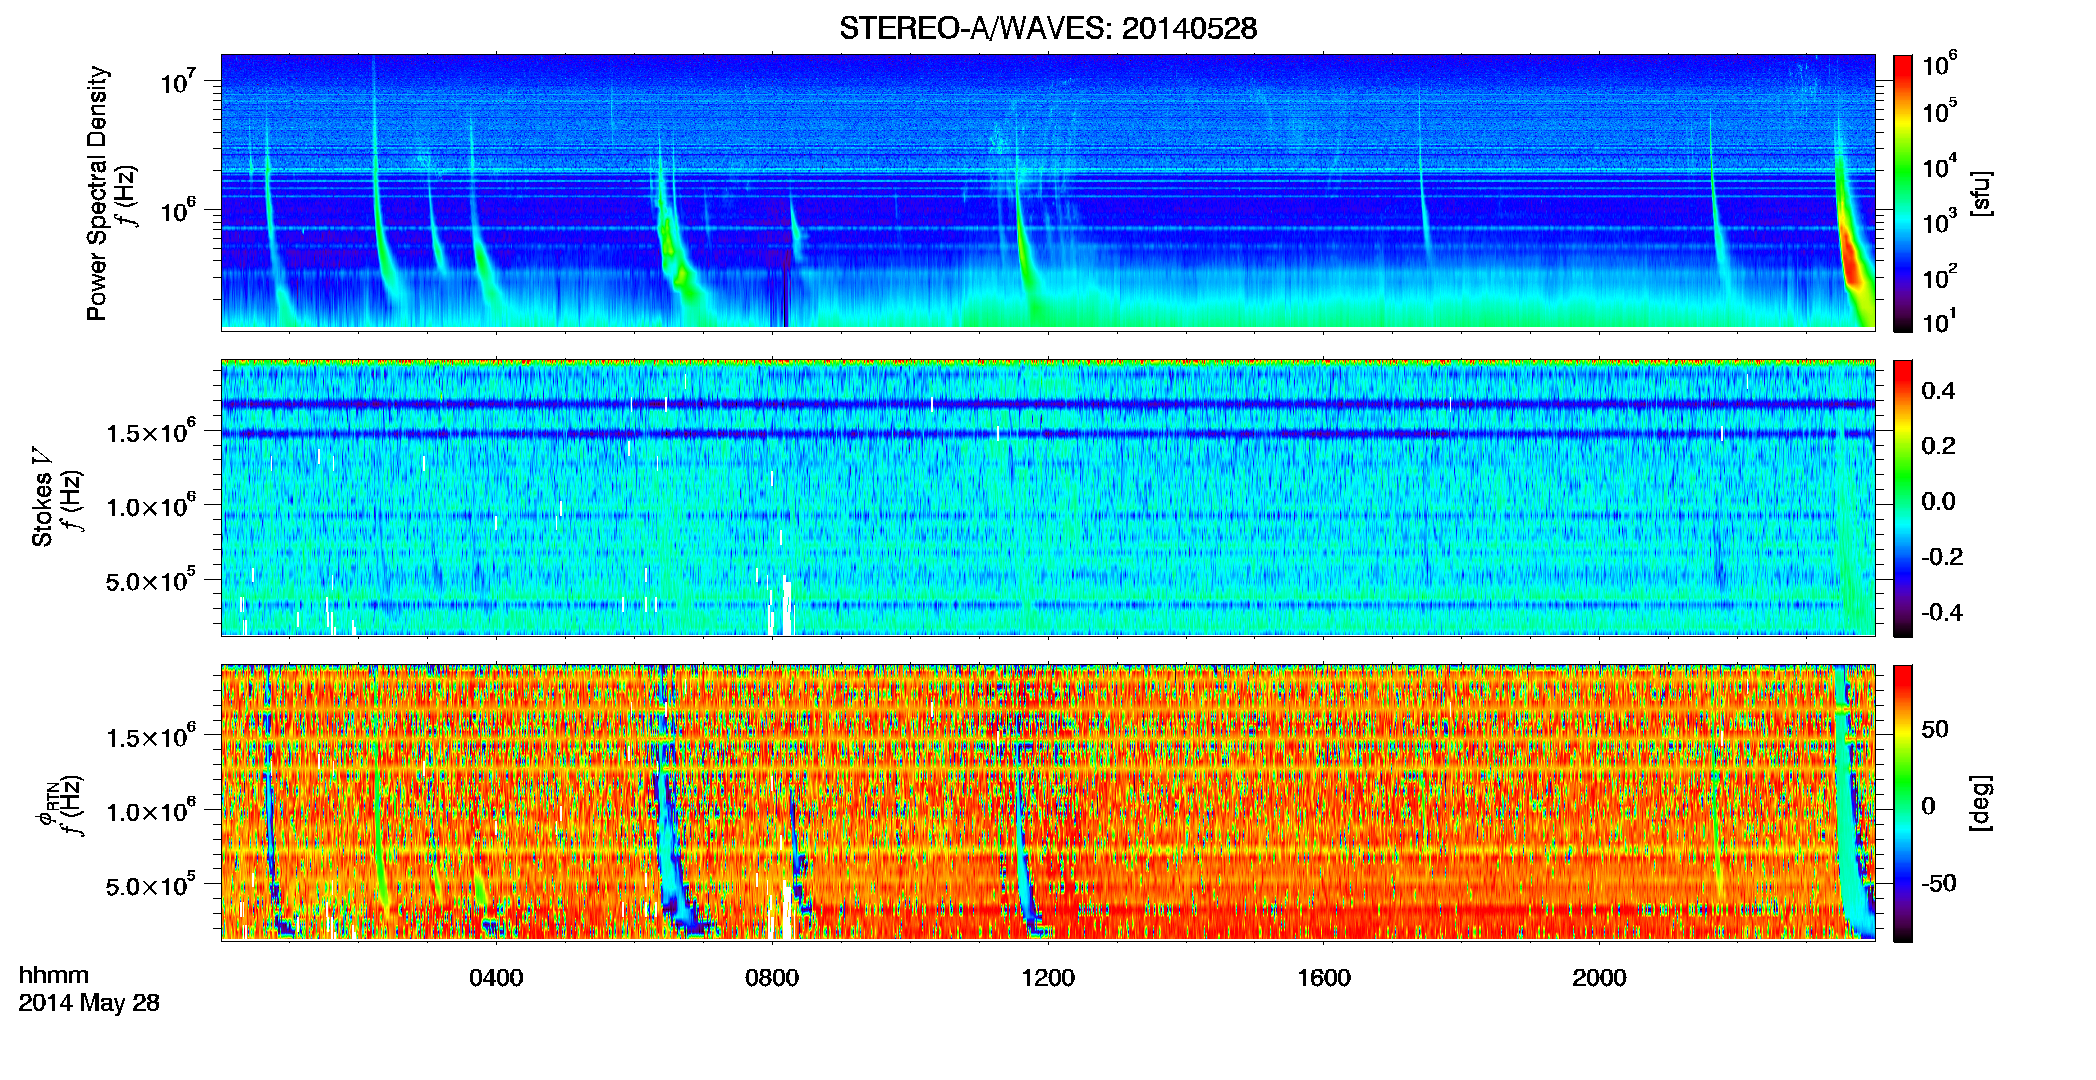
Task: Select the 1.5×10^6 tick of the φ RTN panel
Action: coord(150,737)
